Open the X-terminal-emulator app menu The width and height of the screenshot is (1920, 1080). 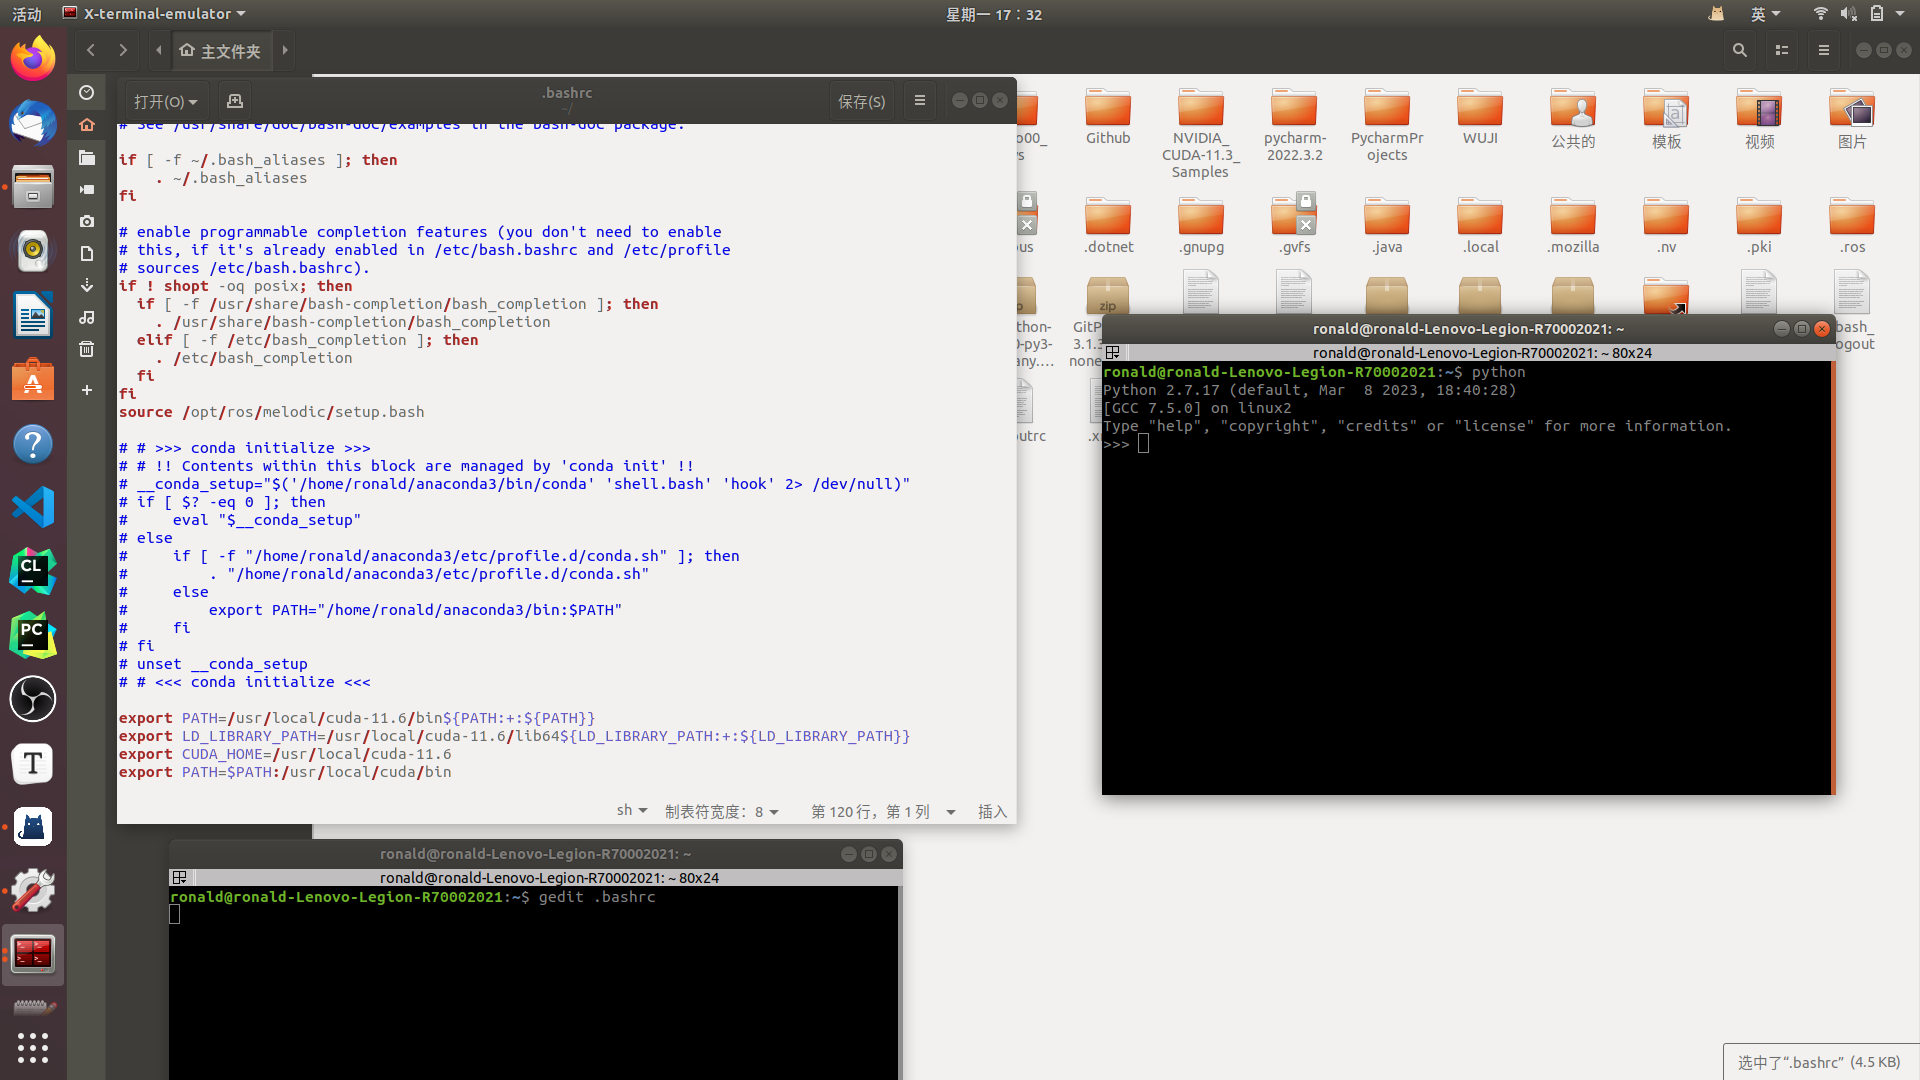(x=155, y=14)
